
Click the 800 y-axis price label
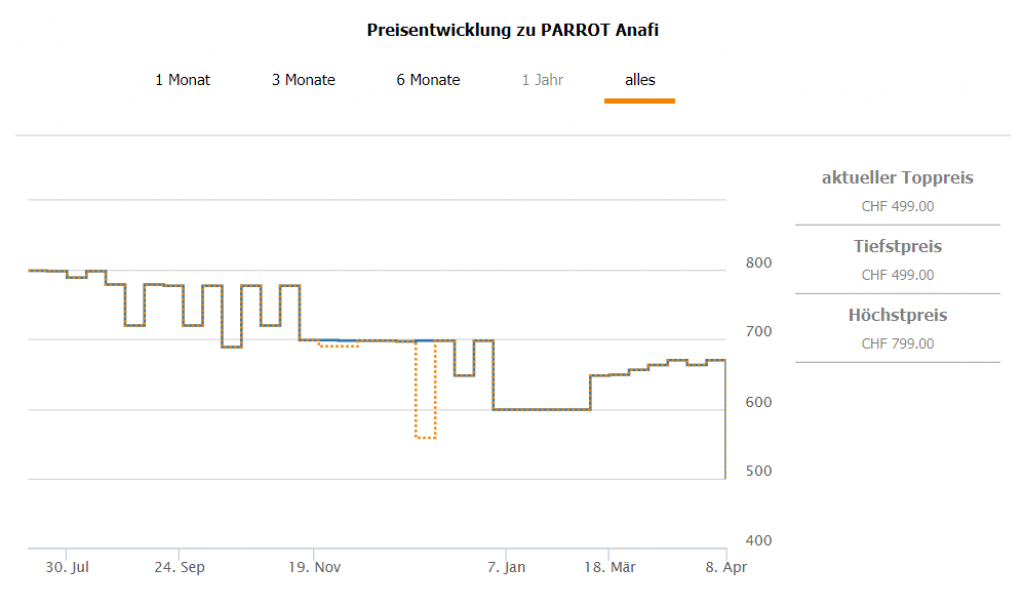tap(761, 263)
